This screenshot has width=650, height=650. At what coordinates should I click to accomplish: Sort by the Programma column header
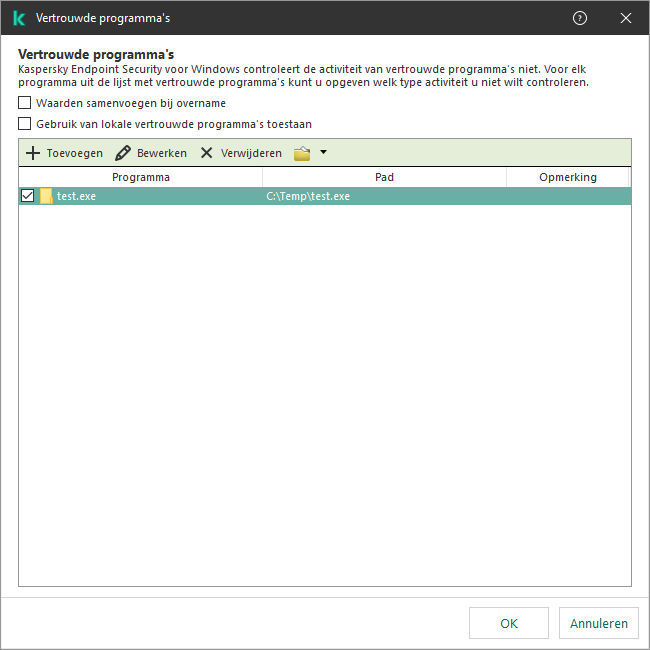pyautogui.click(x=141, y=177)
